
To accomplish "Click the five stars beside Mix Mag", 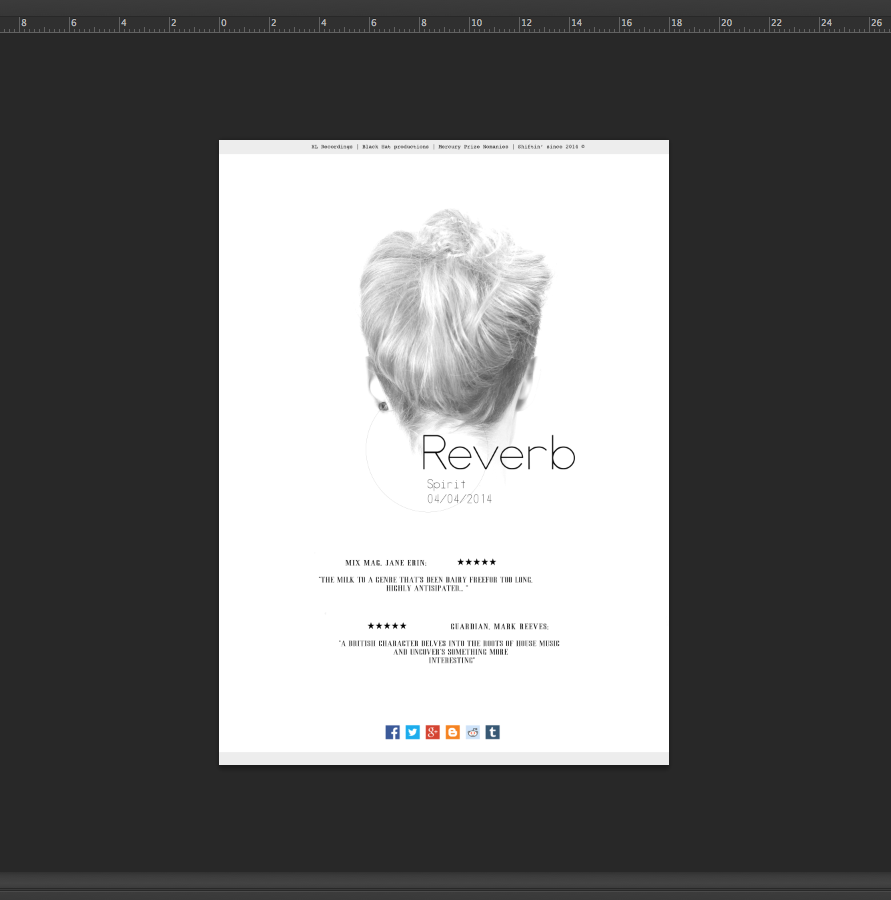I will (x=477, y=562).
